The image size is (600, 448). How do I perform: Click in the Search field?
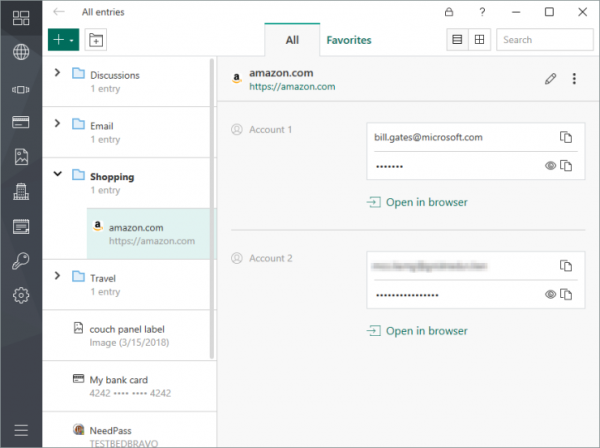coord(543,40)
